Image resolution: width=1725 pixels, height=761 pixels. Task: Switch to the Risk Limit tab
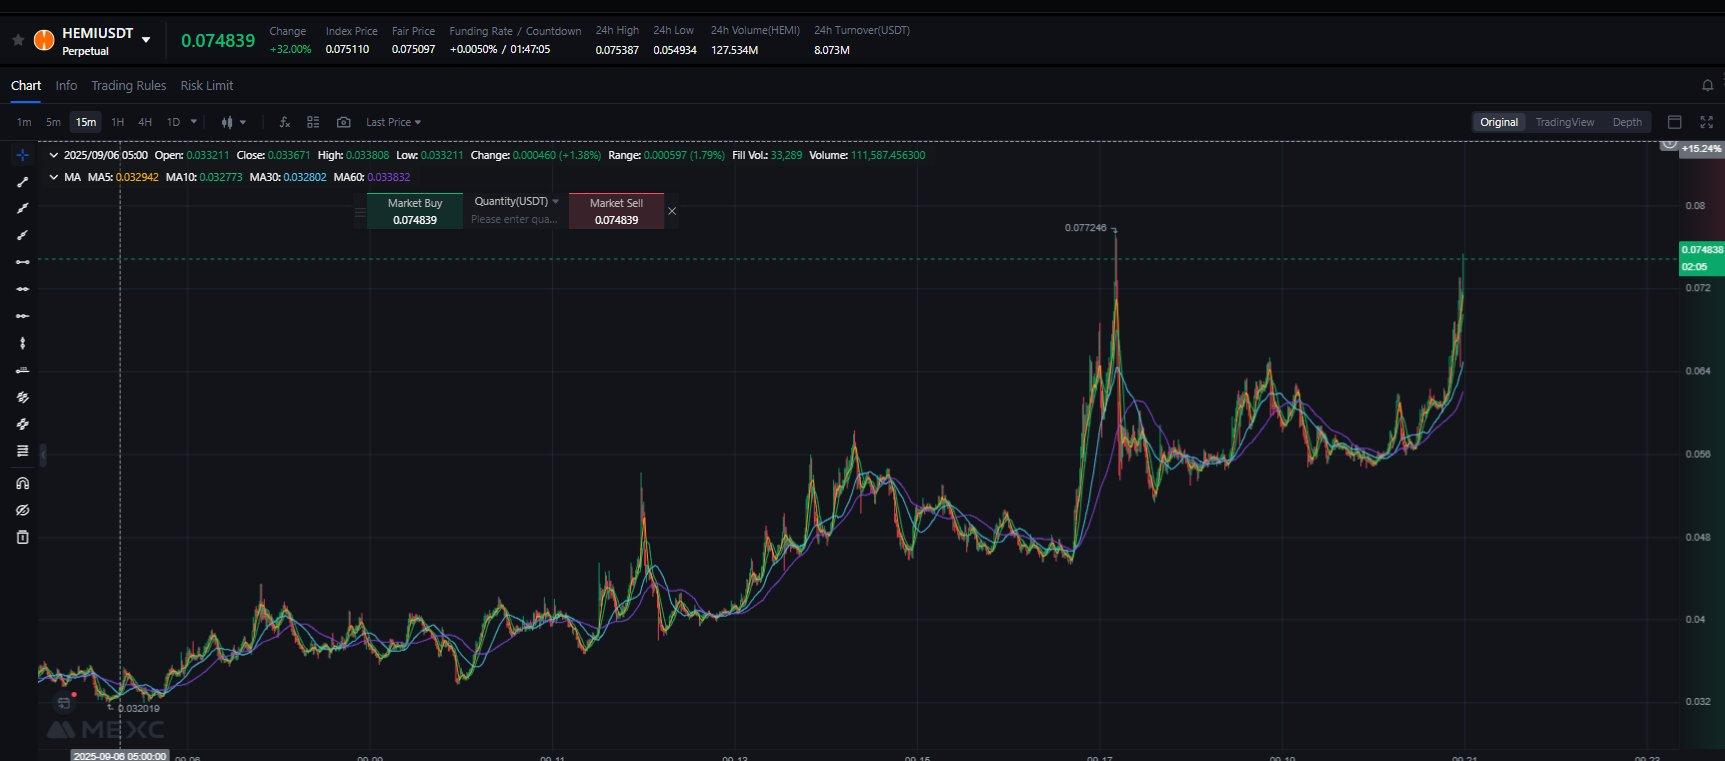click(x=206, y=86)
